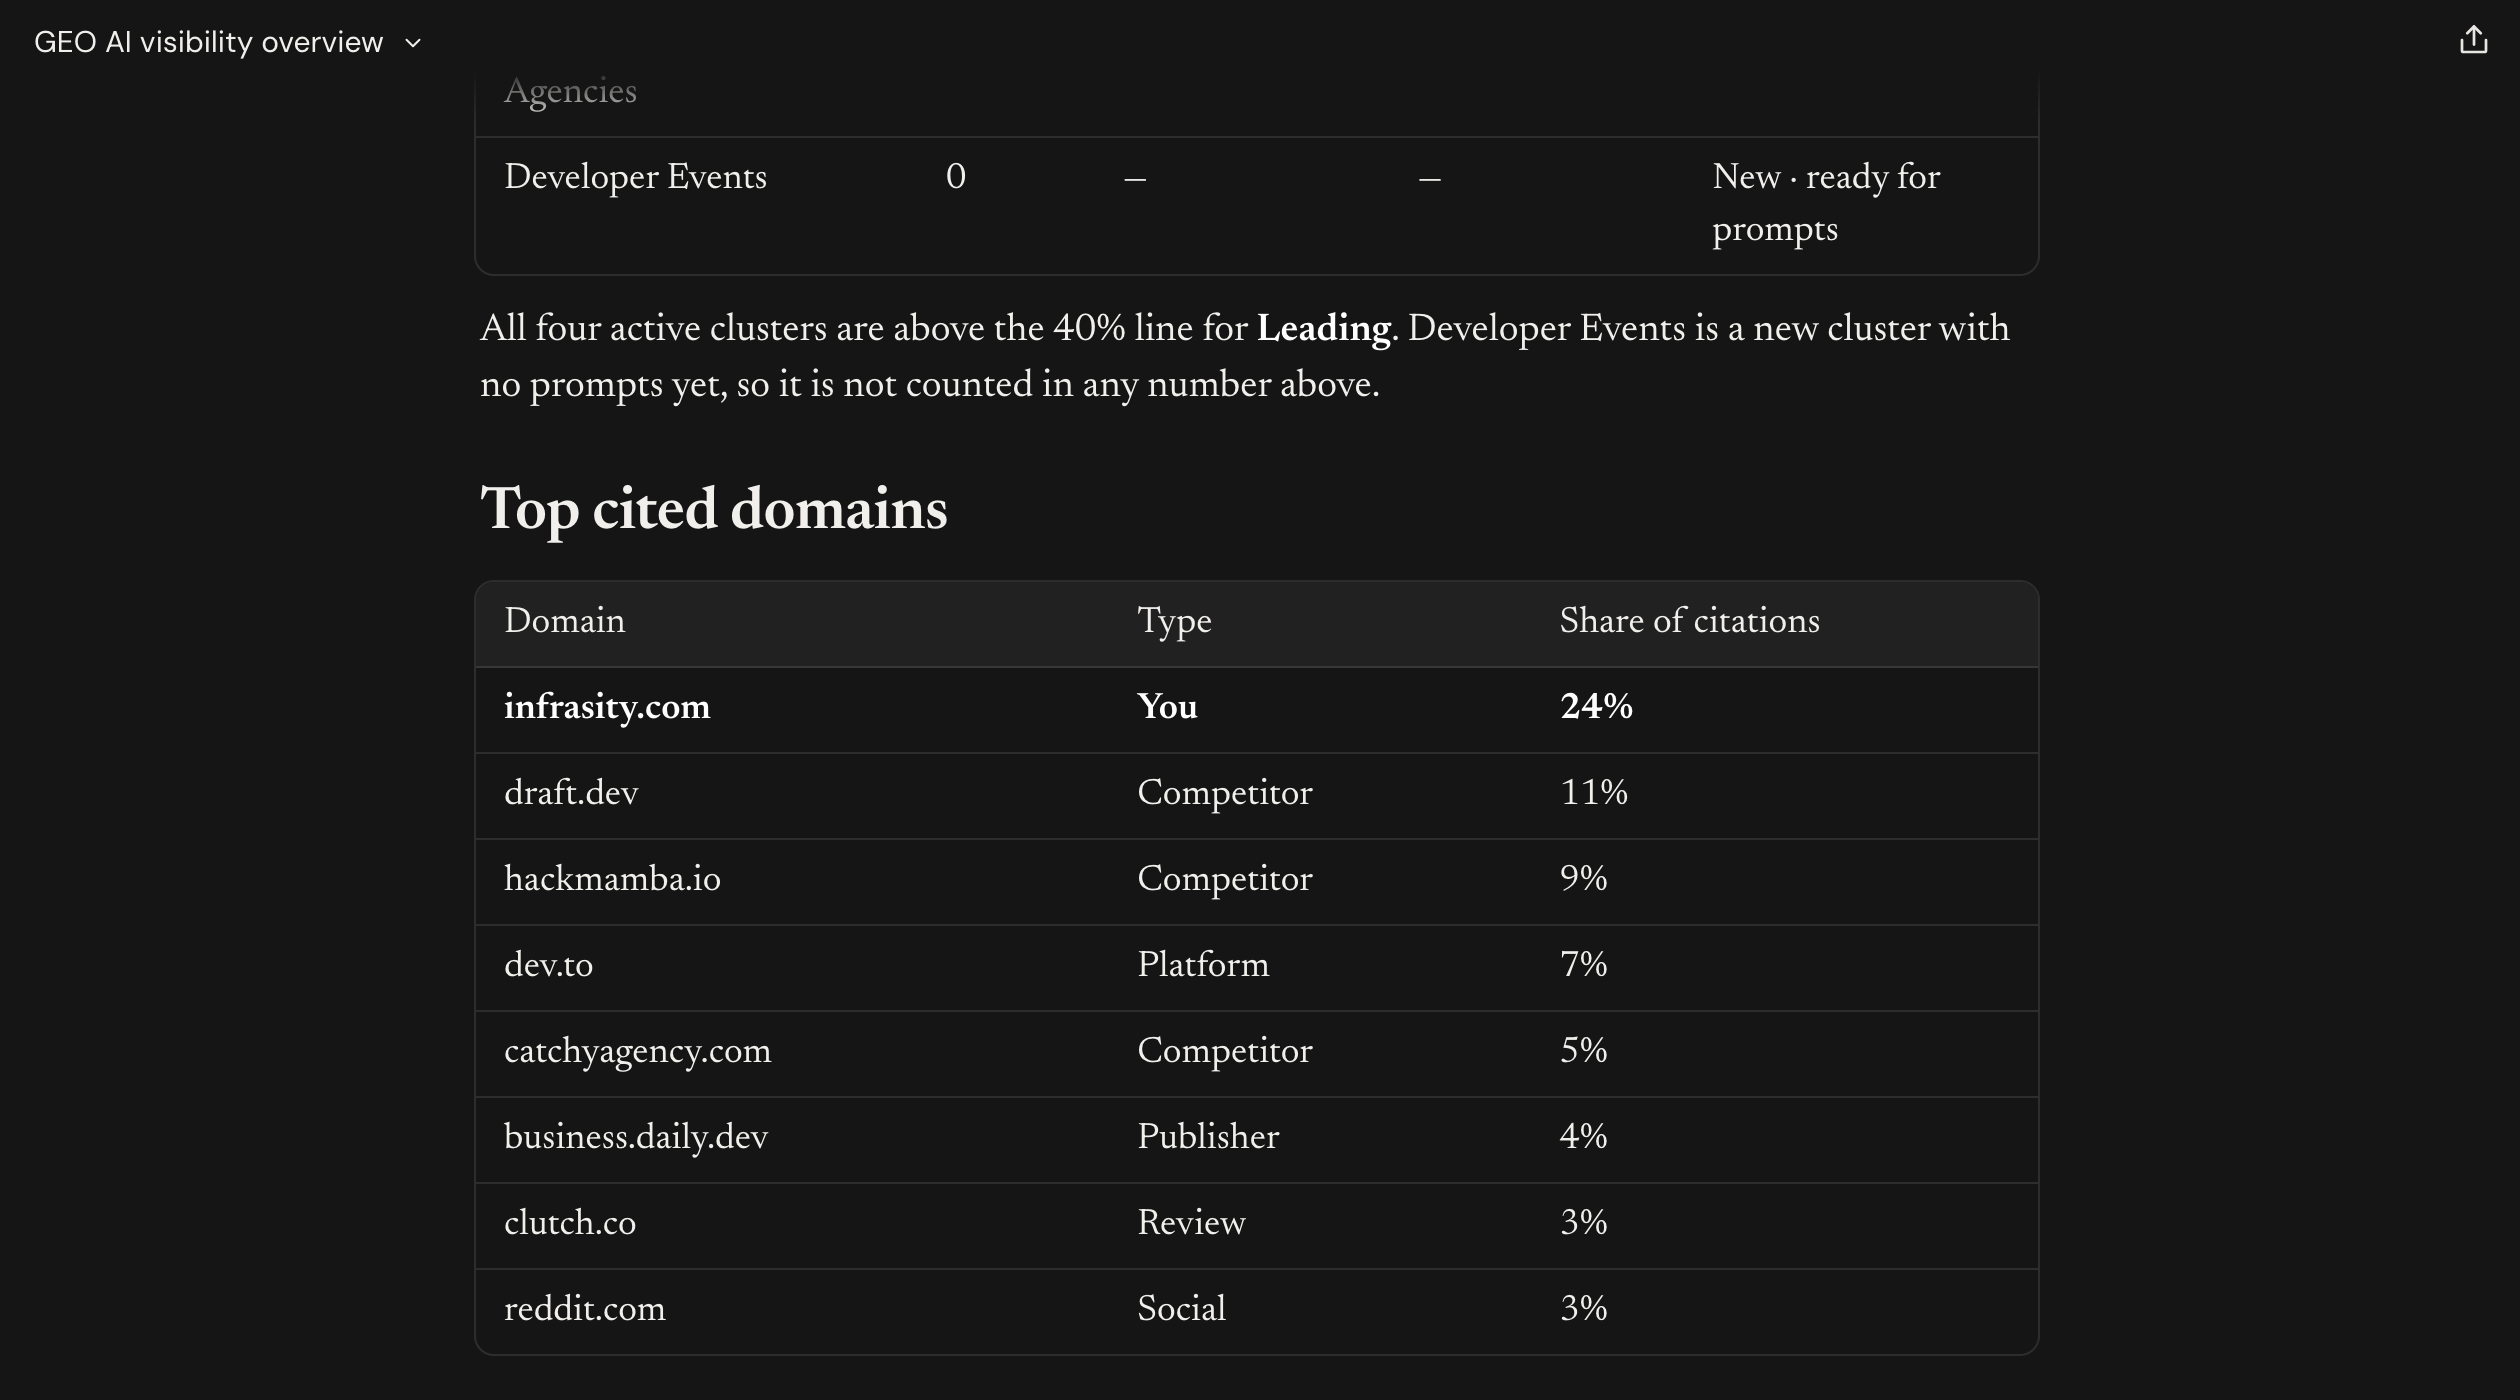
Task: Click the Platform type for dev.to
Action: (1203, 965)
